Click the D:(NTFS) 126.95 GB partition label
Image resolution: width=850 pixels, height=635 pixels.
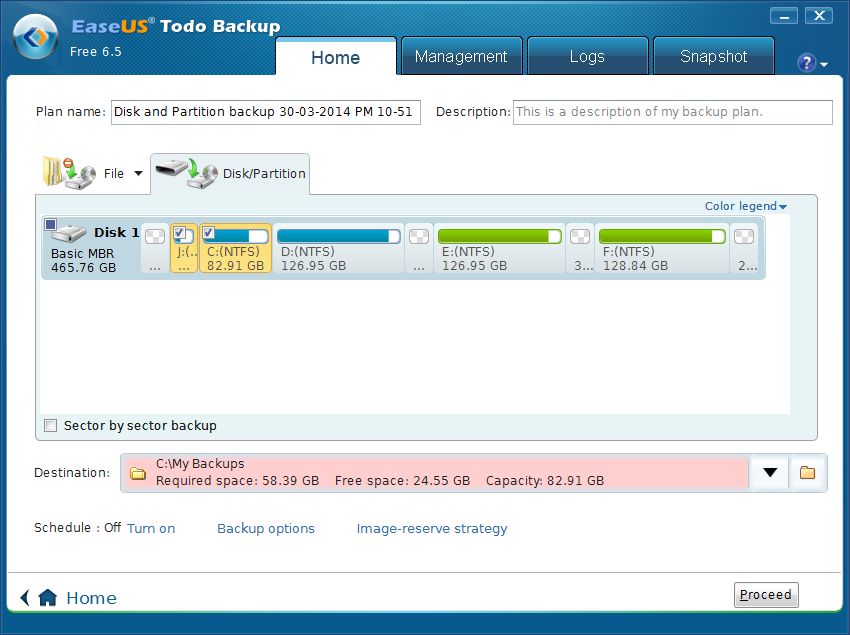pos(313,259)
